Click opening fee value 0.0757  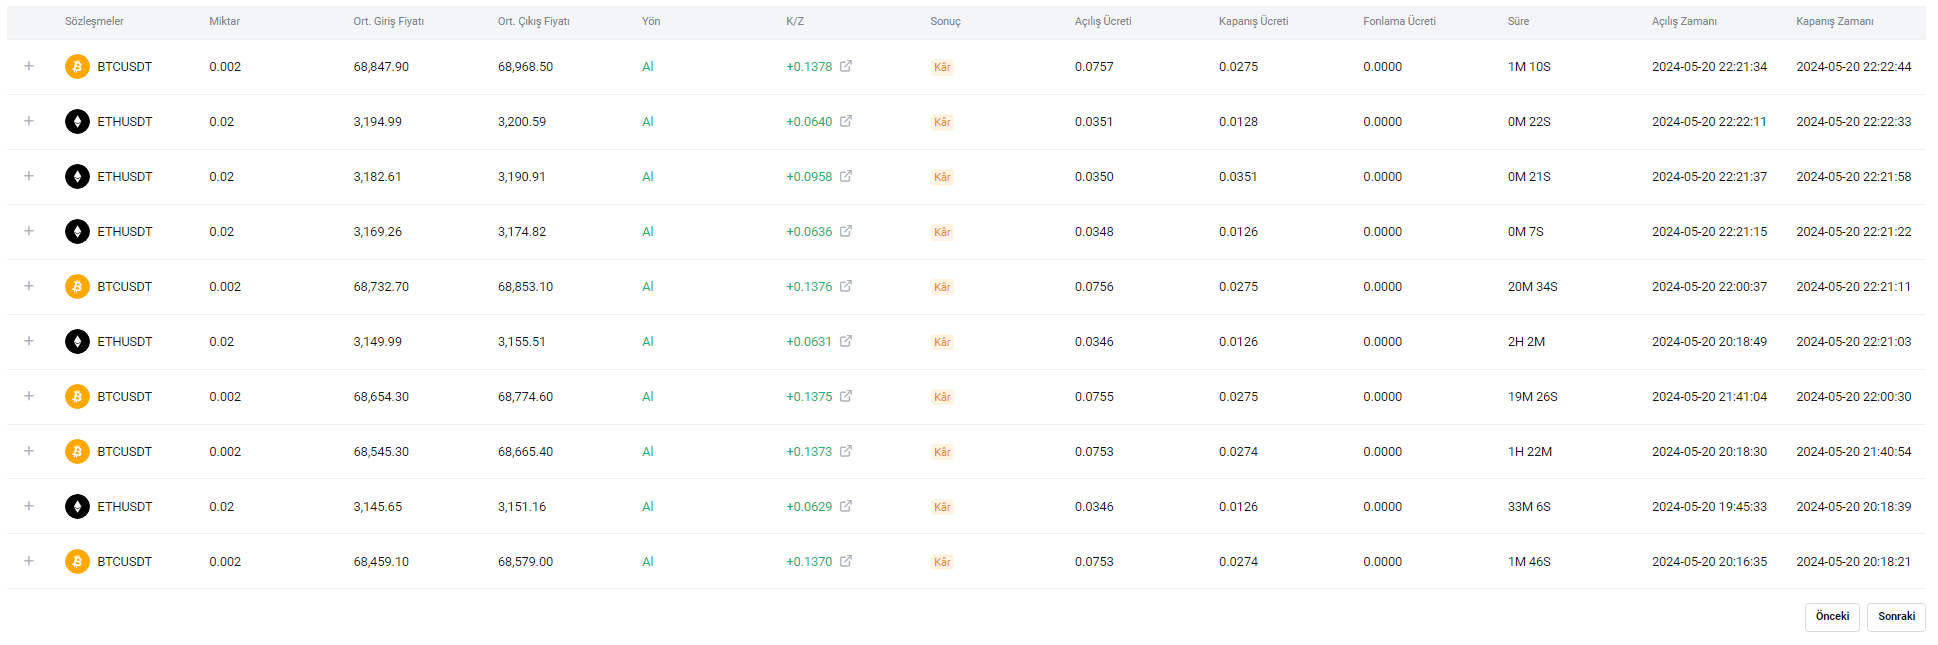pyautogui.click(x=1094, y=67)
